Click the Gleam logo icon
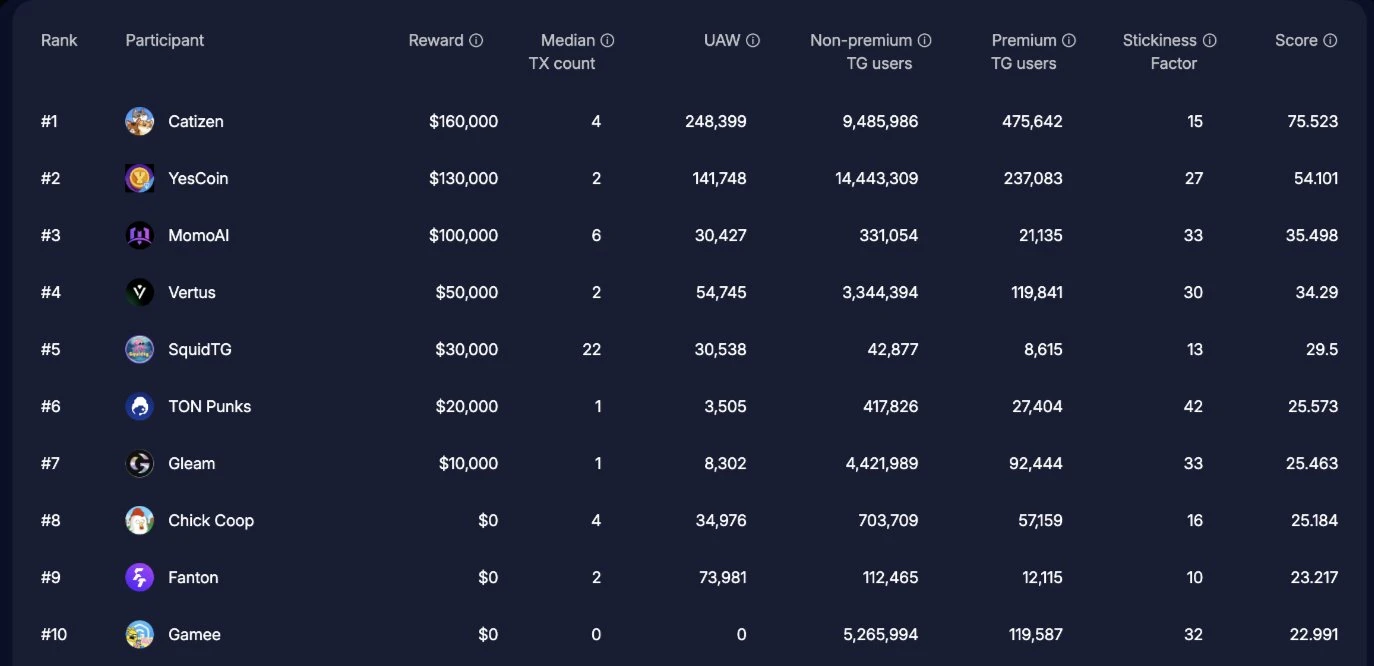Screen dimensions: 1374x666 [x=139, y=463]
